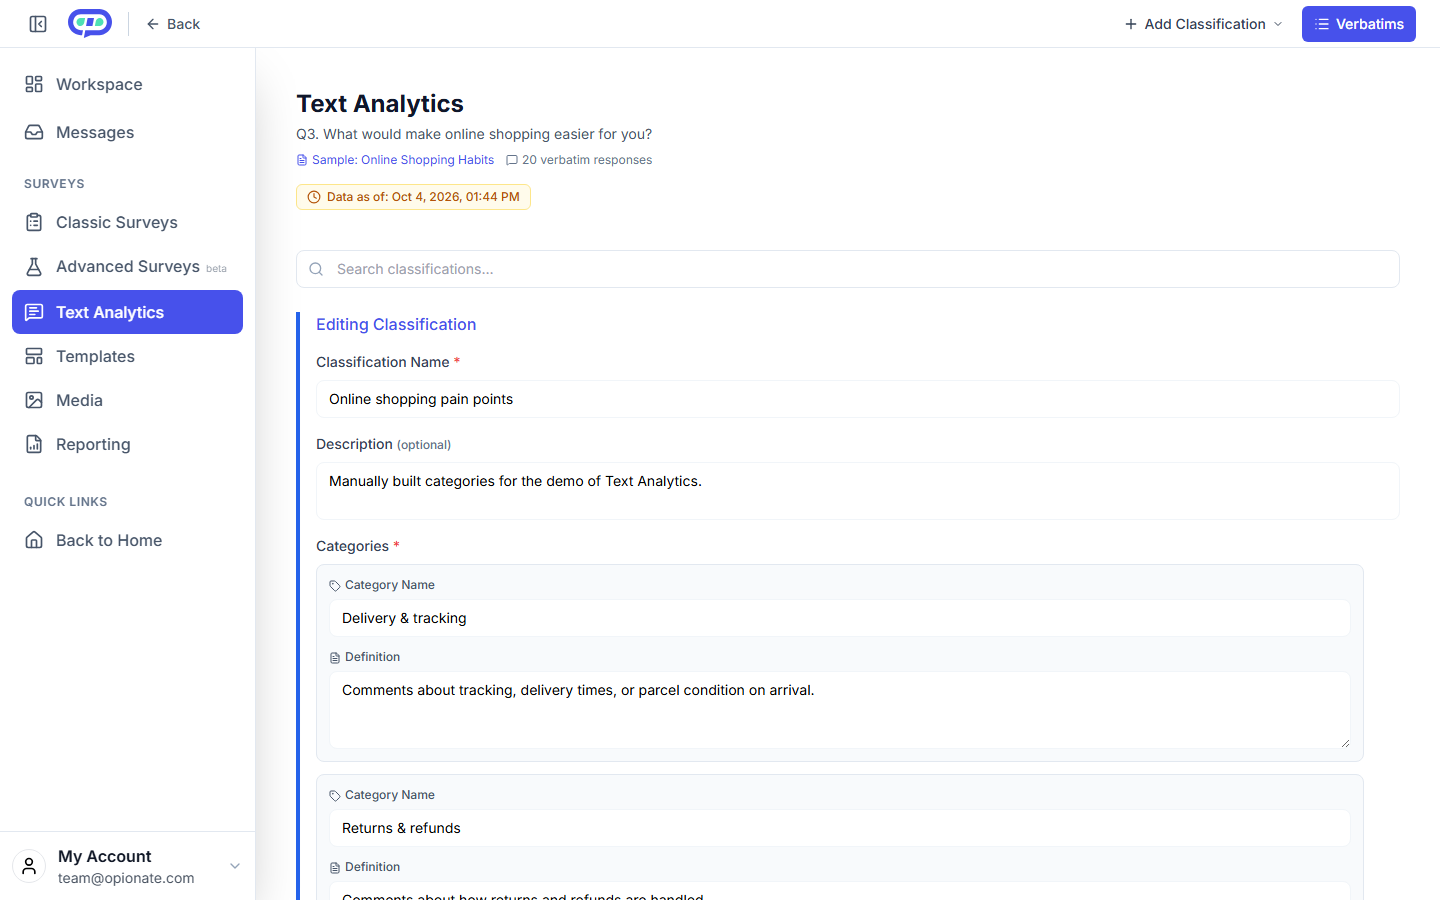
Task: Focus the Search classifications field
Action: (848, 269)
